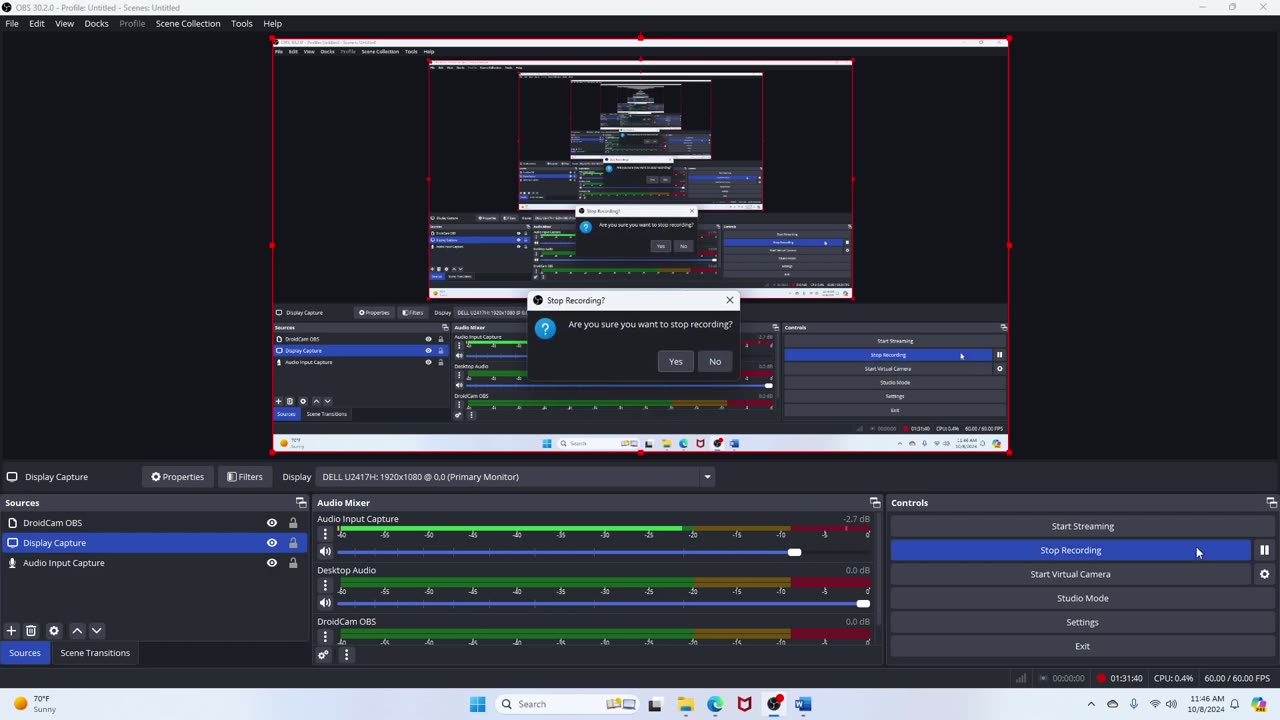Open DroidCam OBS mixer three-dot menu
This screenshot has width=1280, height=720.
point(325,636)
